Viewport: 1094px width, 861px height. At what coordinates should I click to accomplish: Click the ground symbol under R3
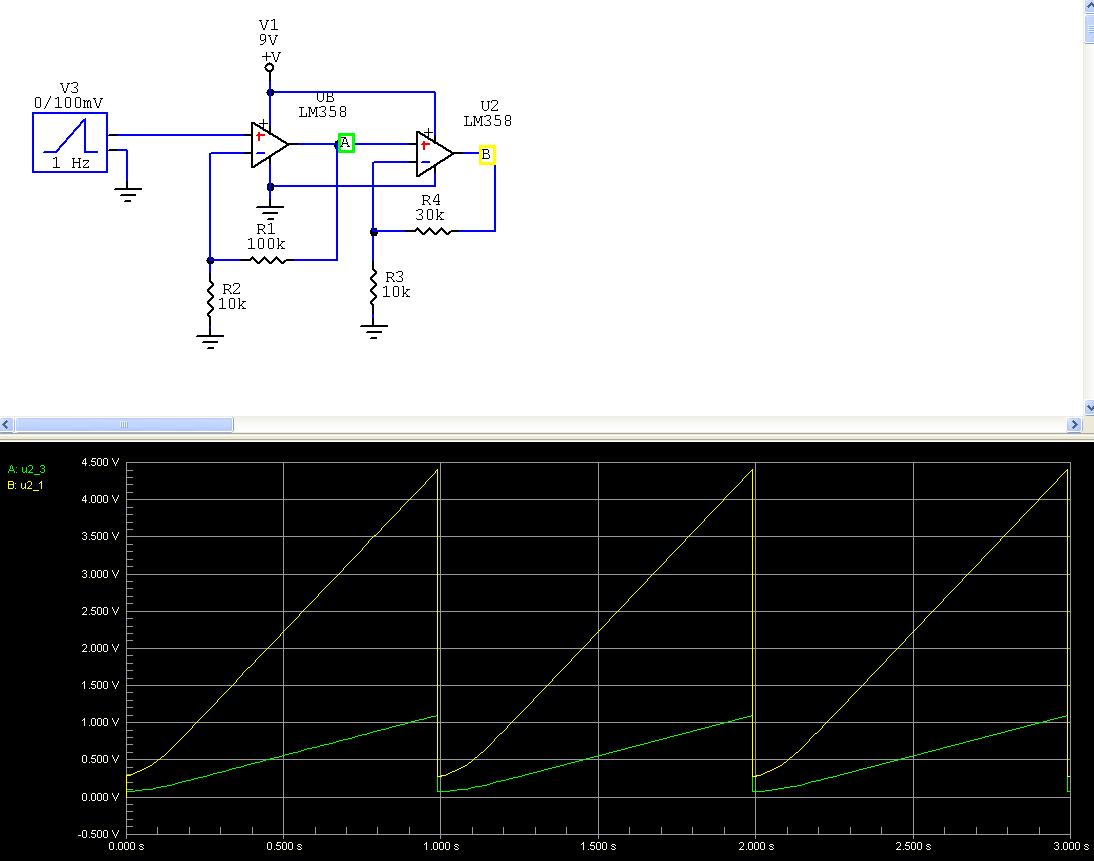tap(374, 331)
